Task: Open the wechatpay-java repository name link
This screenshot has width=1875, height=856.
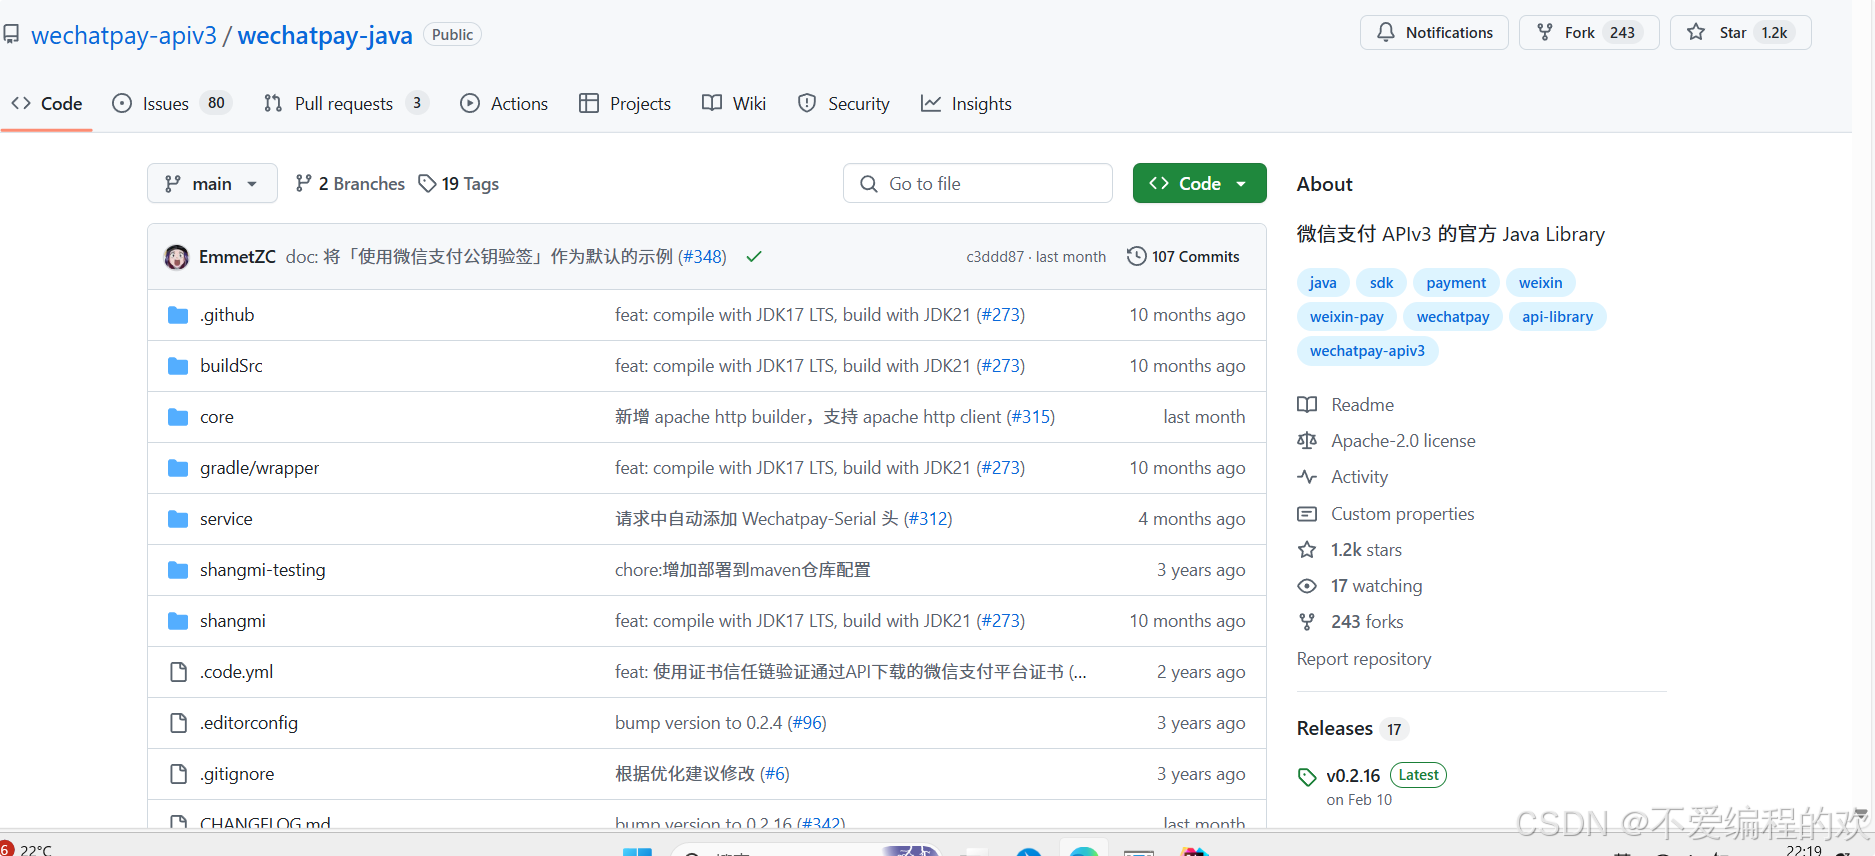Action: tap(325, 35)
